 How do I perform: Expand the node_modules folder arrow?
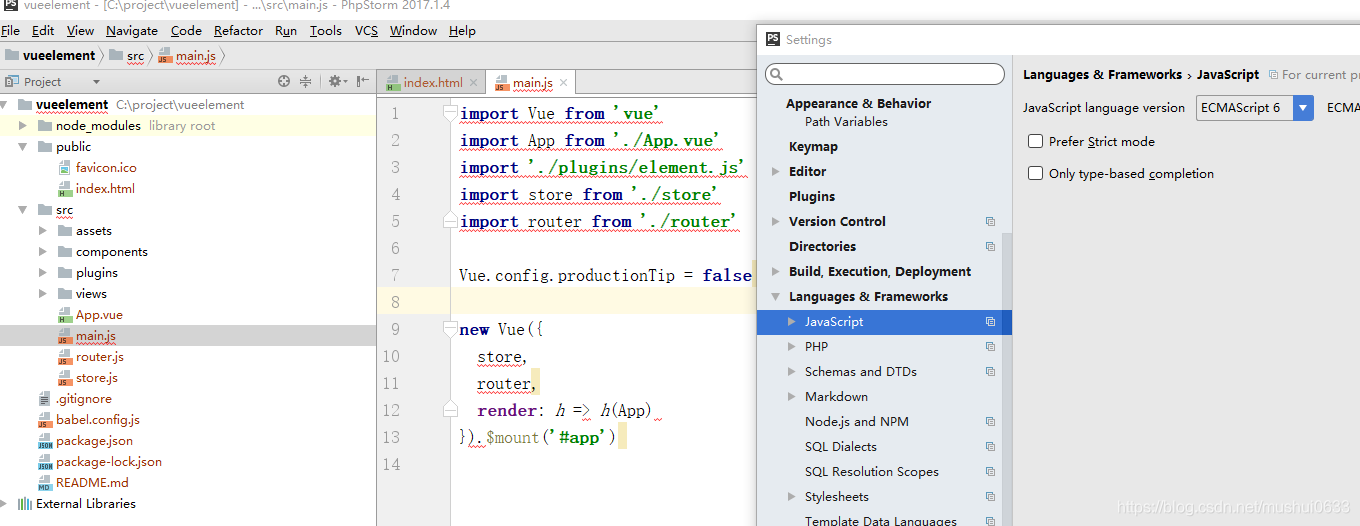click(x=23, y=126)
